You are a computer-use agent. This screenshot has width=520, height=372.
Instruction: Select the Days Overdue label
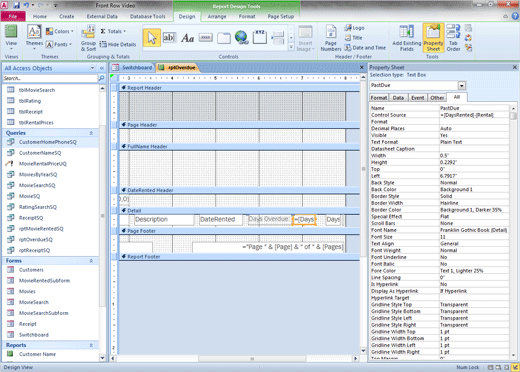pyautogui.click(x=269, y=219)
